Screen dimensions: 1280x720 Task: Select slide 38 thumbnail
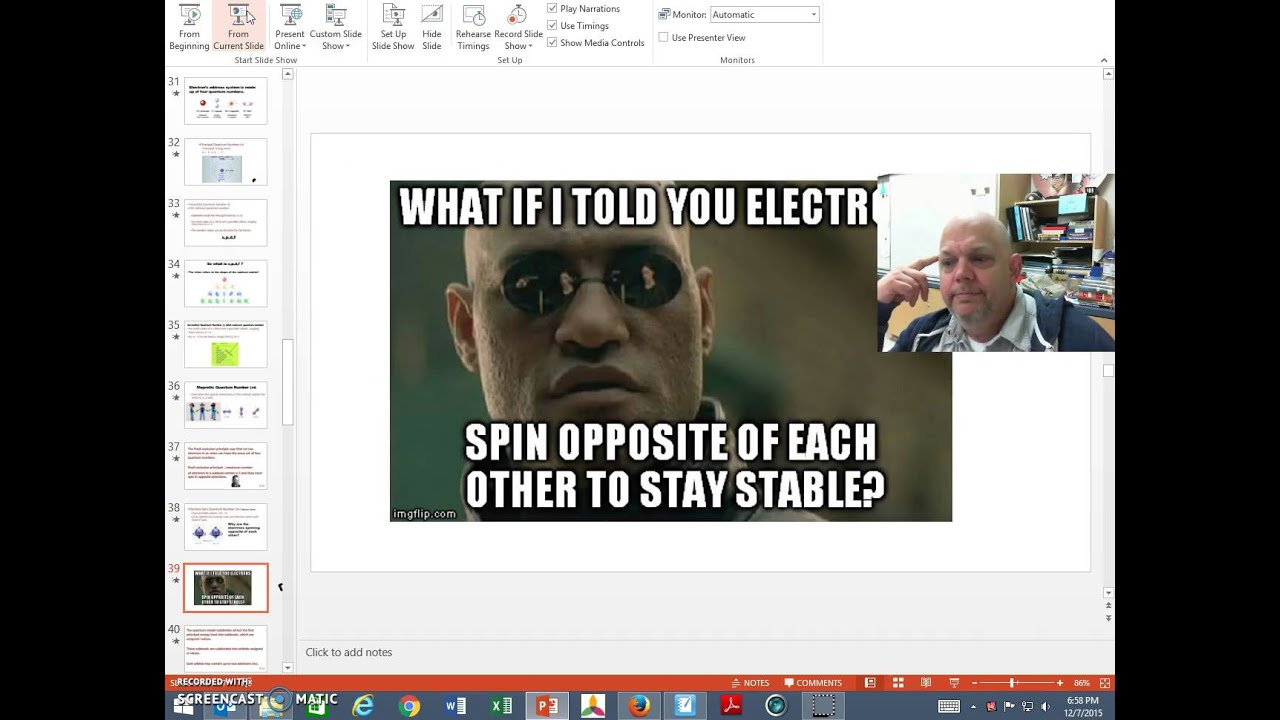pyautogui.click(x=226, y=527)
